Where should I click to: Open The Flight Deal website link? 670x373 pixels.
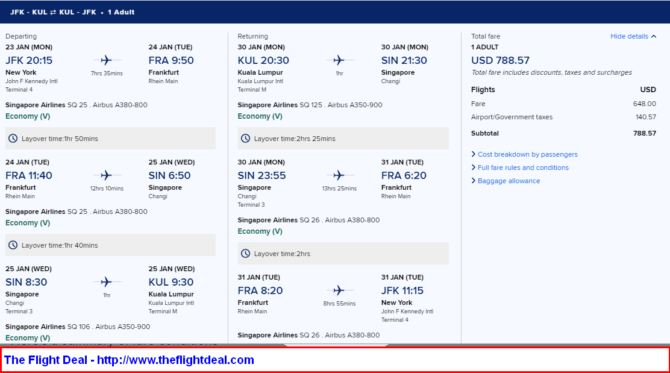click(129, 360)
